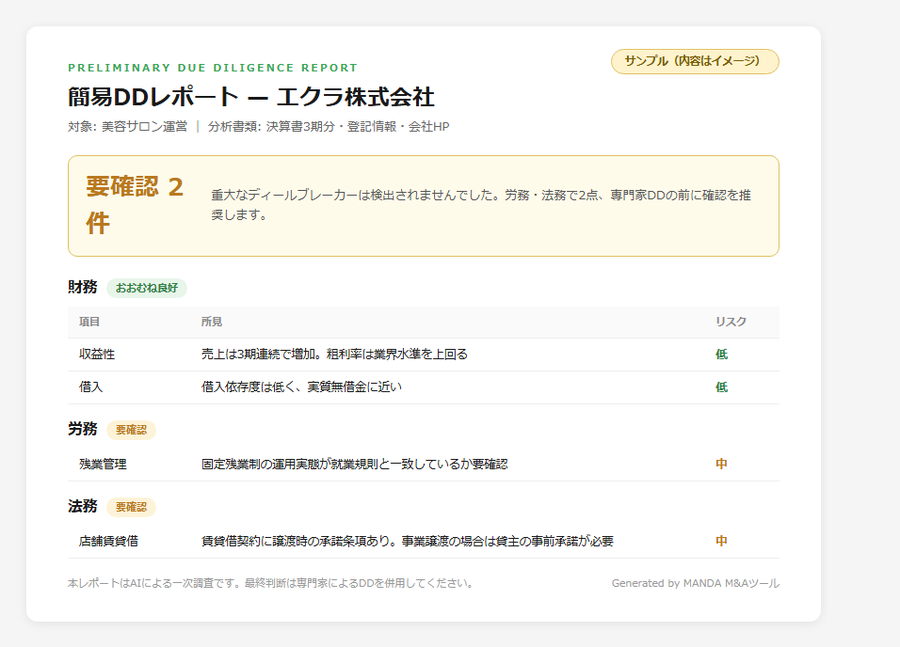The image size is (900, 647).
Task: Click the 低 risk value in 収益性 row
Action: click(721, 354)
